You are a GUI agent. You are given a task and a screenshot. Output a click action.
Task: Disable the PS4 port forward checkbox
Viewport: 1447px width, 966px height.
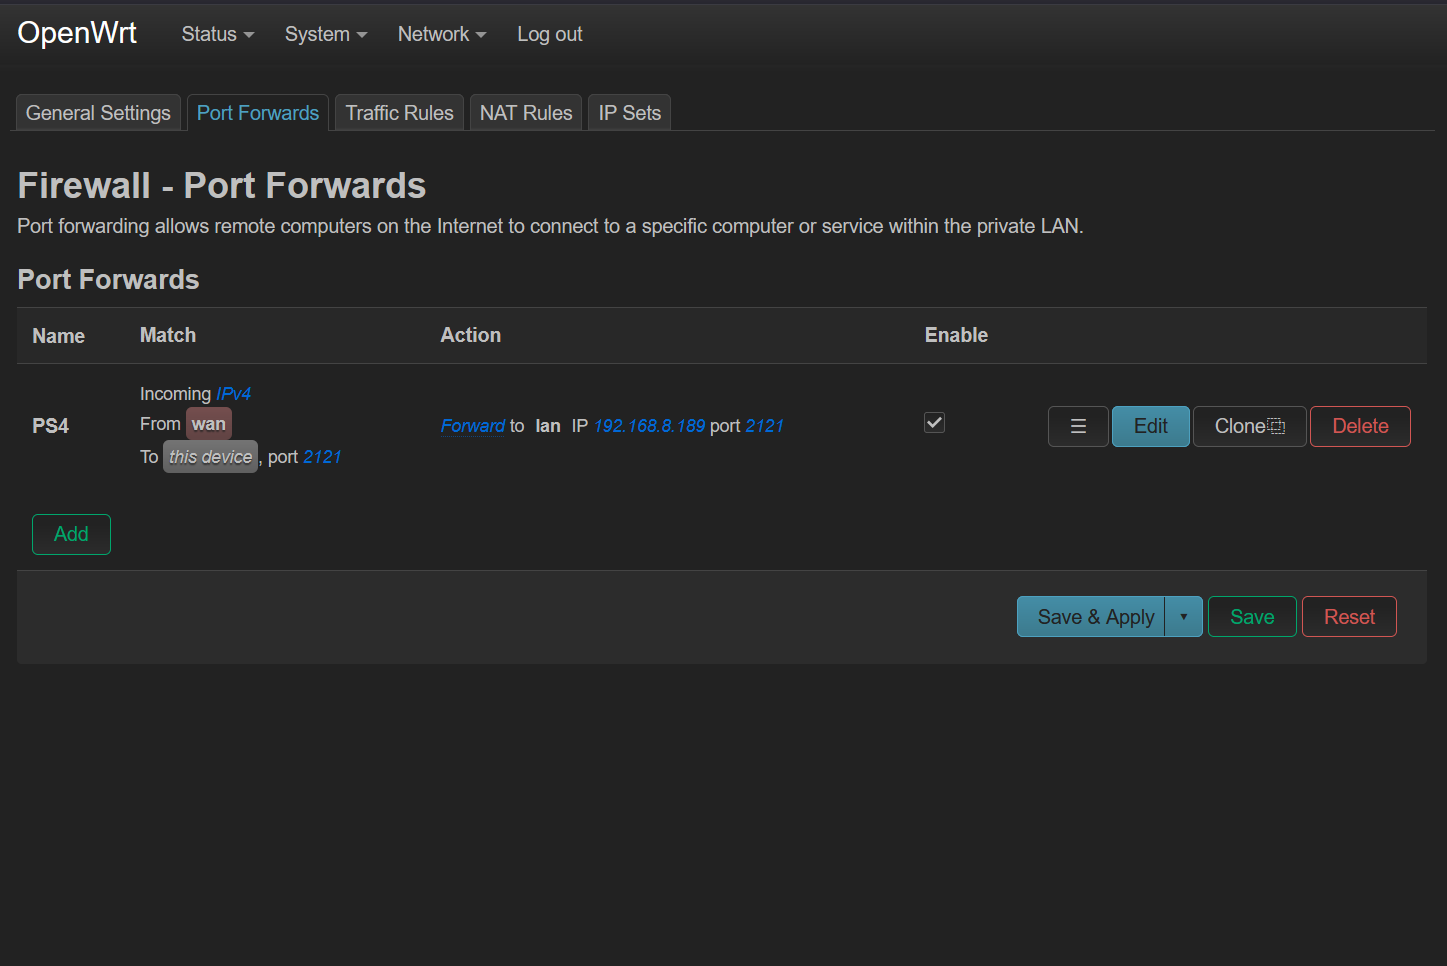(934, 423)
